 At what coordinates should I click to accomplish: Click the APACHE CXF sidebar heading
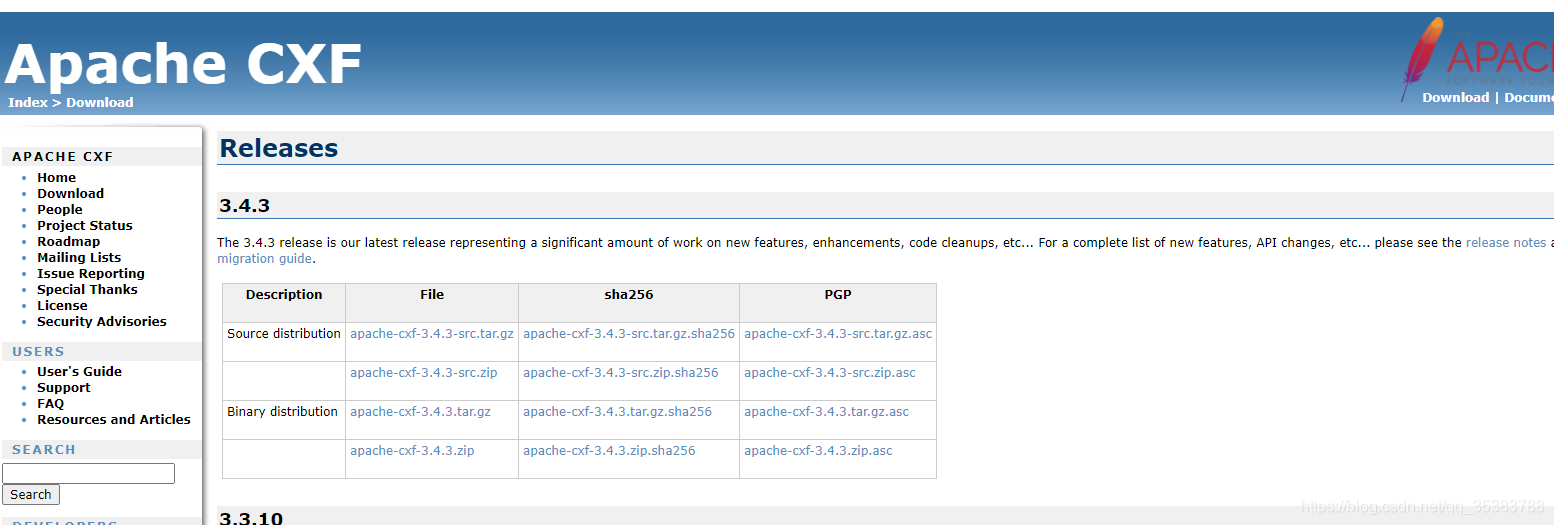(63, 156)
